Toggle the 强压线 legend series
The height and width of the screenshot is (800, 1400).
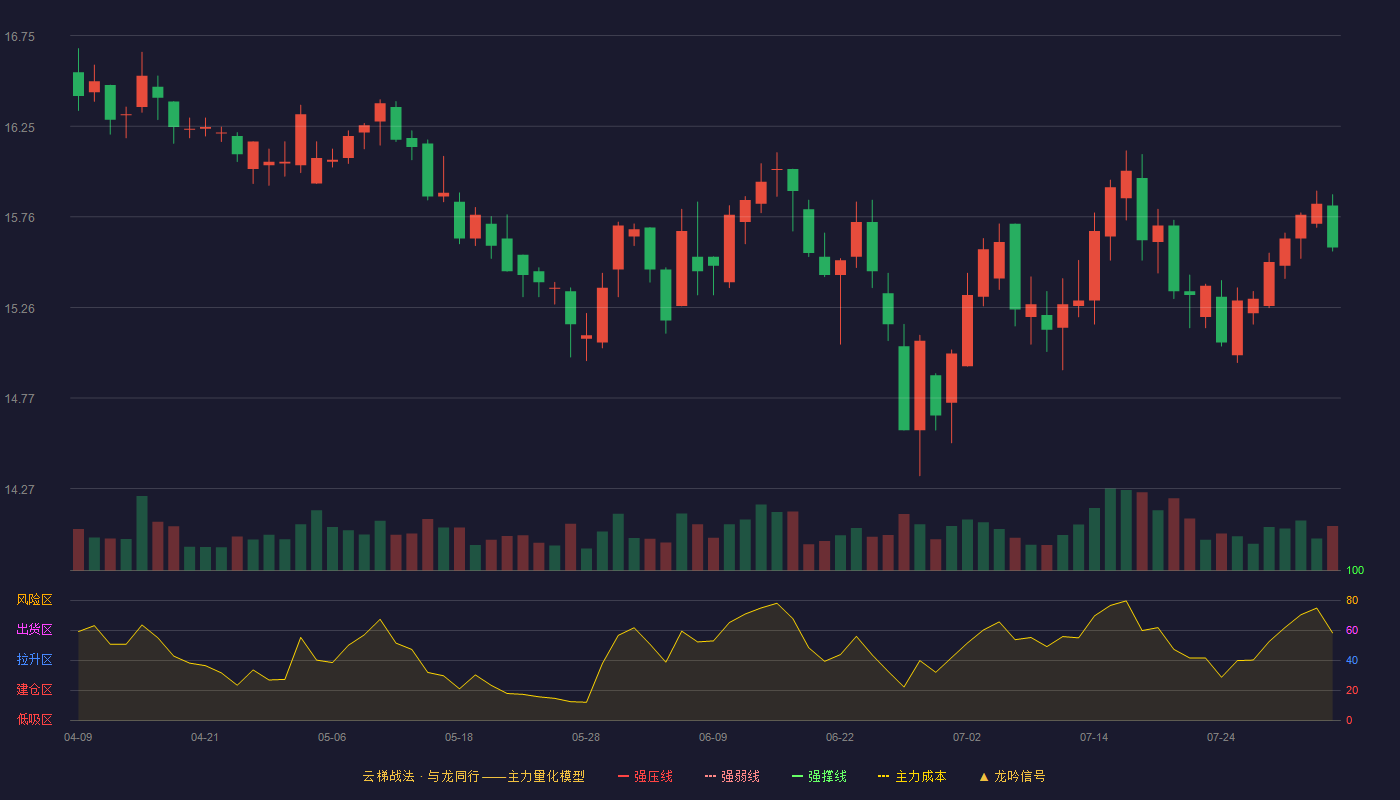point(645,776)
